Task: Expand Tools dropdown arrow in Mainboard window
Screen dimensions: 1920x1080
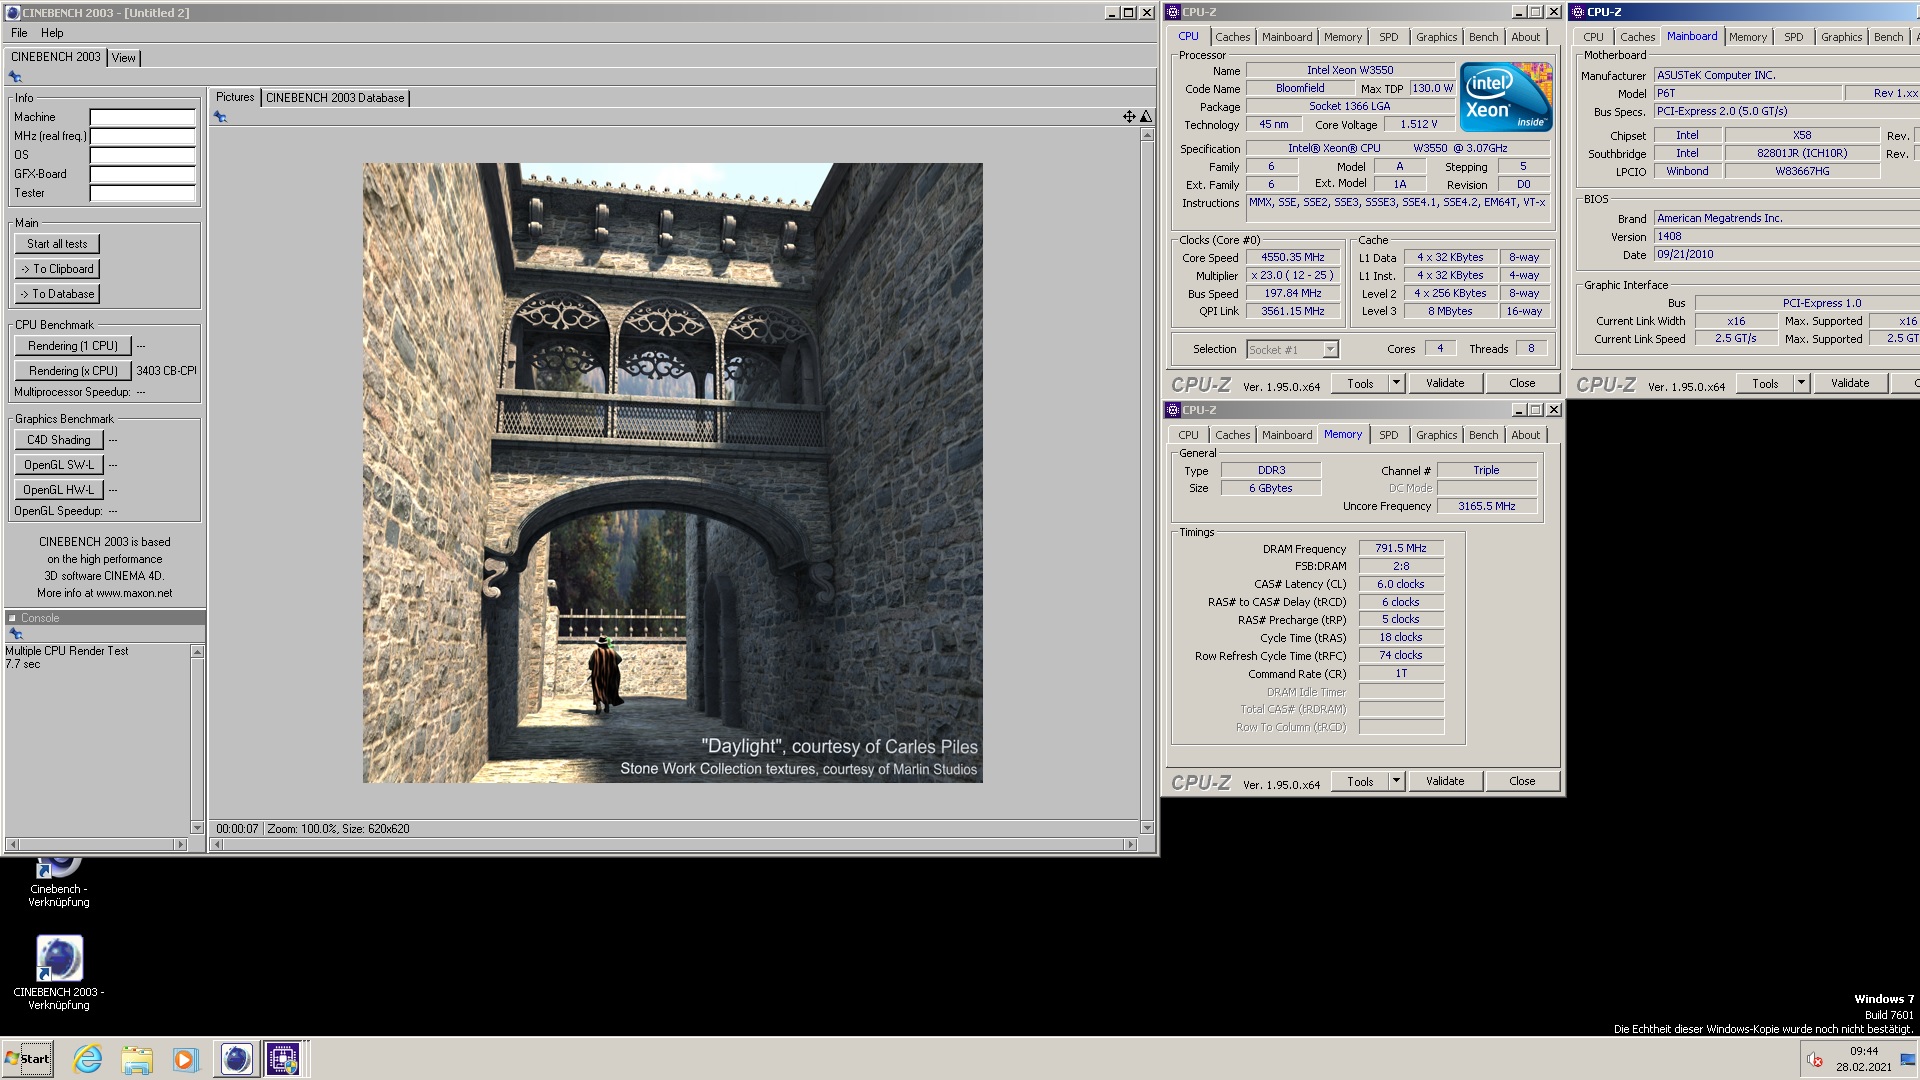Action: 1801,383
